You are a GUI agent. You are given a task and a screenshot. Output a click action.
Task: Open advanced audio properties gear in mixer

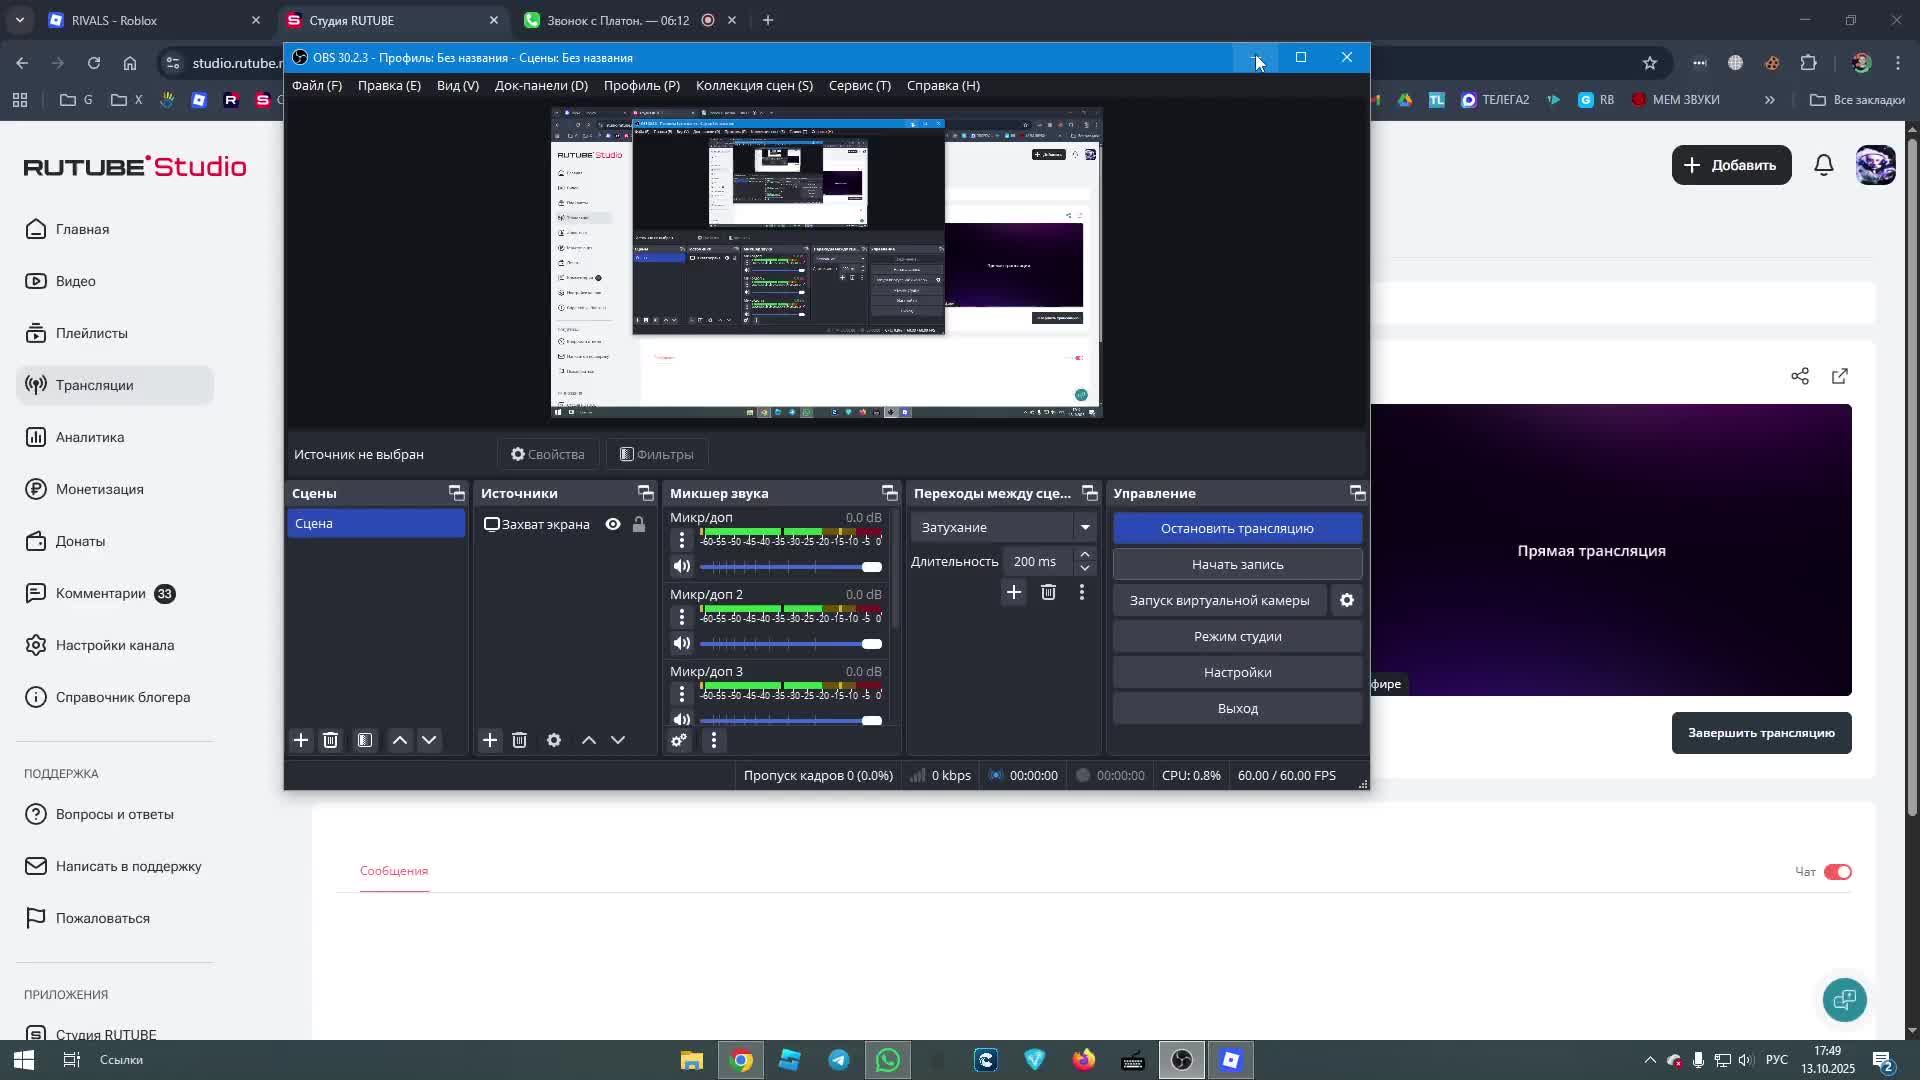679,740
